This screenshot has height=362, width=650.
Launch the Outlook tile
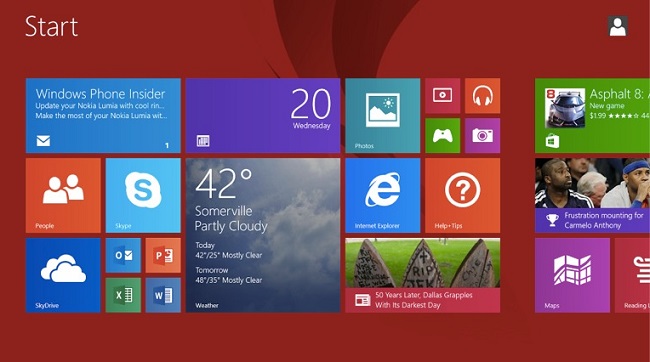pyautogui.click(x=123, y=255)
